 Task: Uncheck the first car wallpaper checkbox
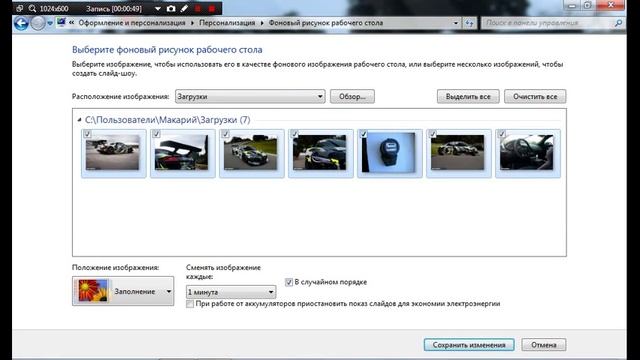pos(87,134)
